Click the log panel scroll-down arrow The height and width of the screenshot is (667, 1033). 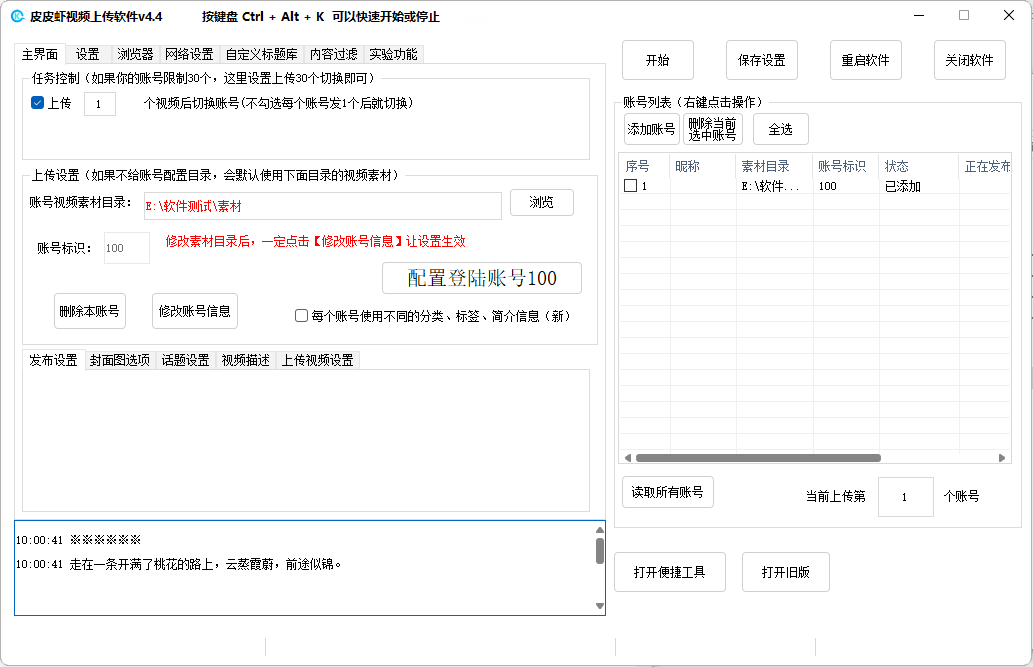point(600,606)
